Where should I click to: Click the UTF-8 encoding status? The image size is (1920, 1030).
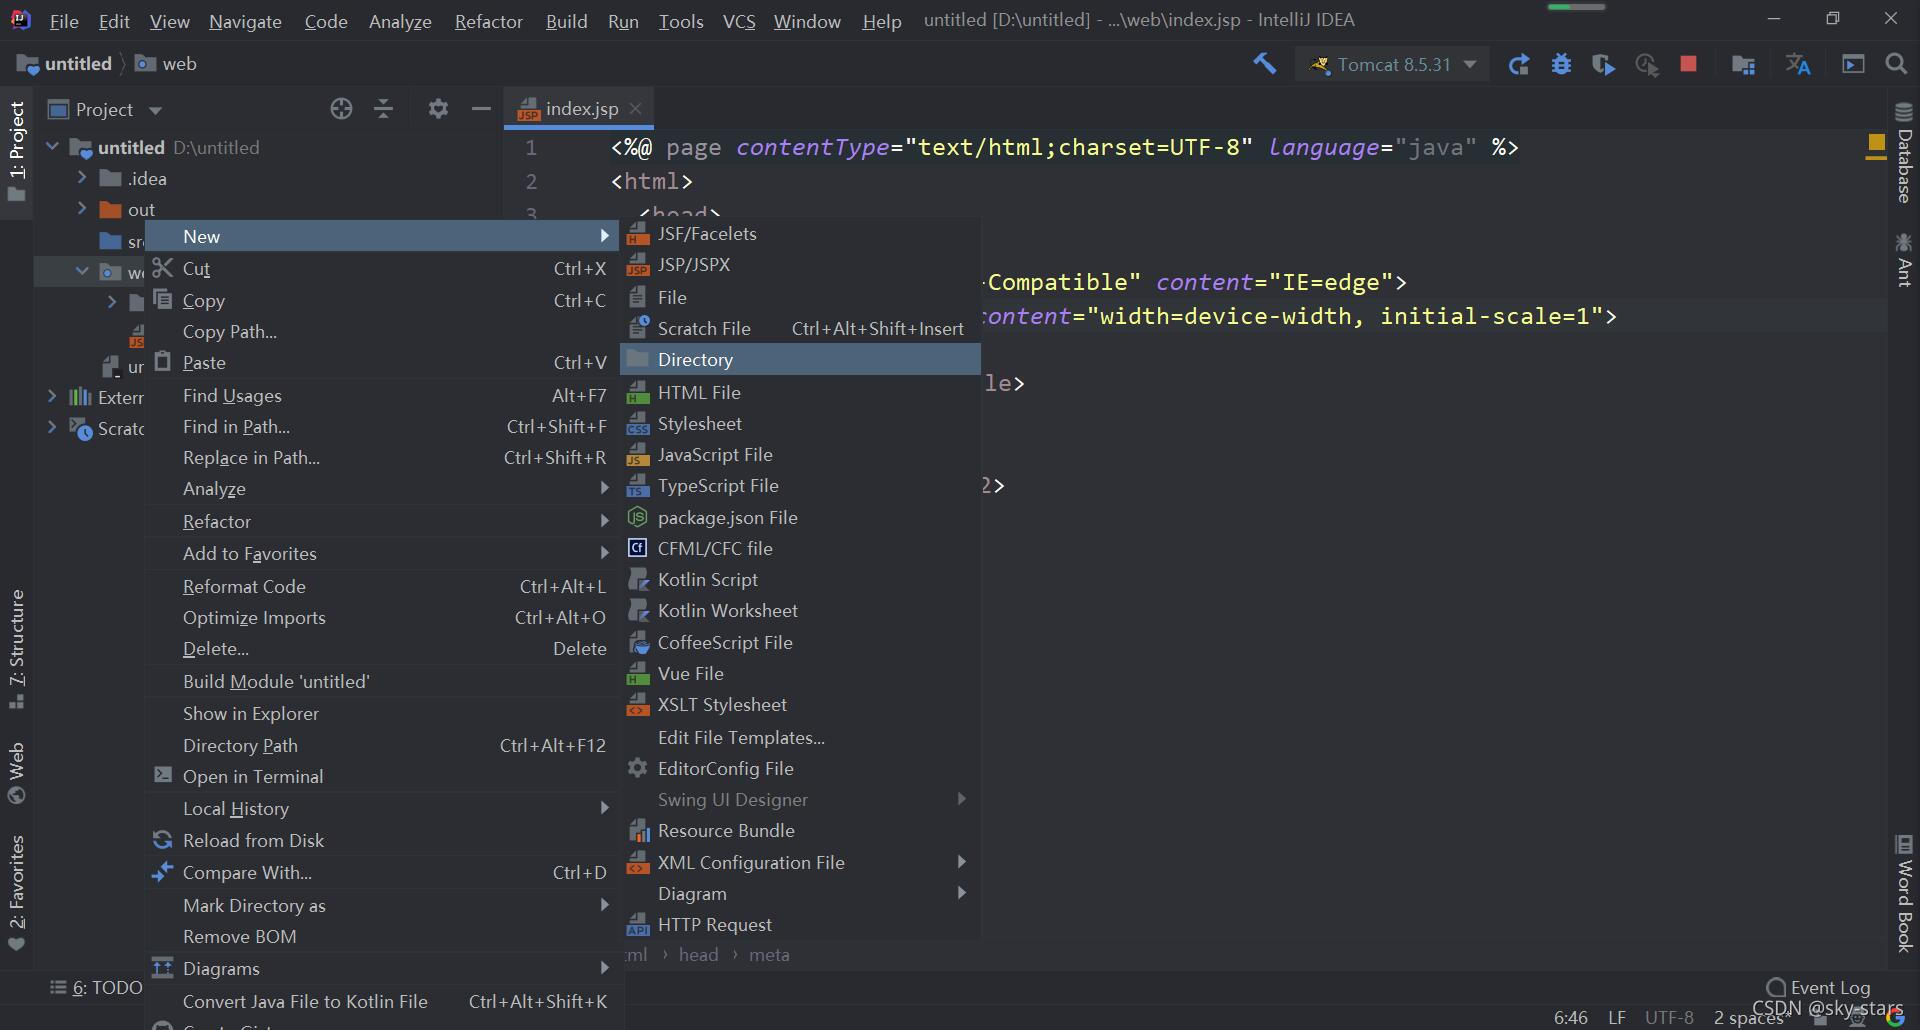pos(1669,1017)
